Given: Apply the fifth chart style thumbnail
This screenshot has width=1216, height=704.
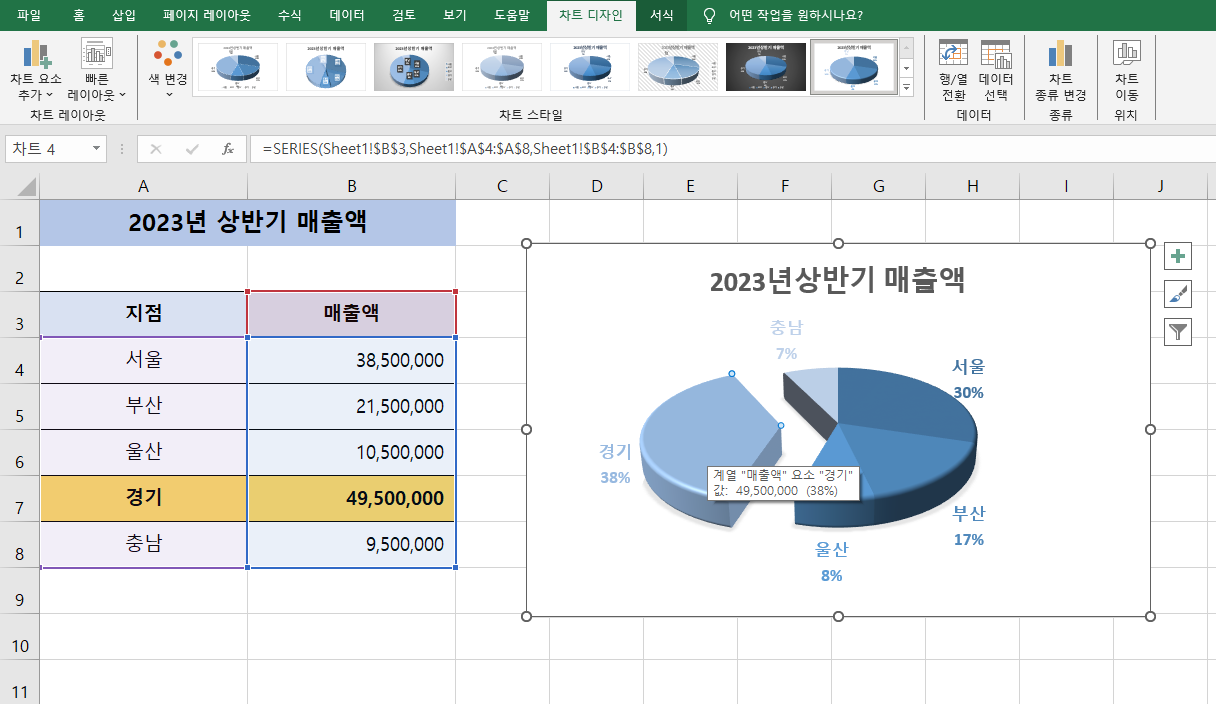Looking at the screenshot, I should coord(590,67).
